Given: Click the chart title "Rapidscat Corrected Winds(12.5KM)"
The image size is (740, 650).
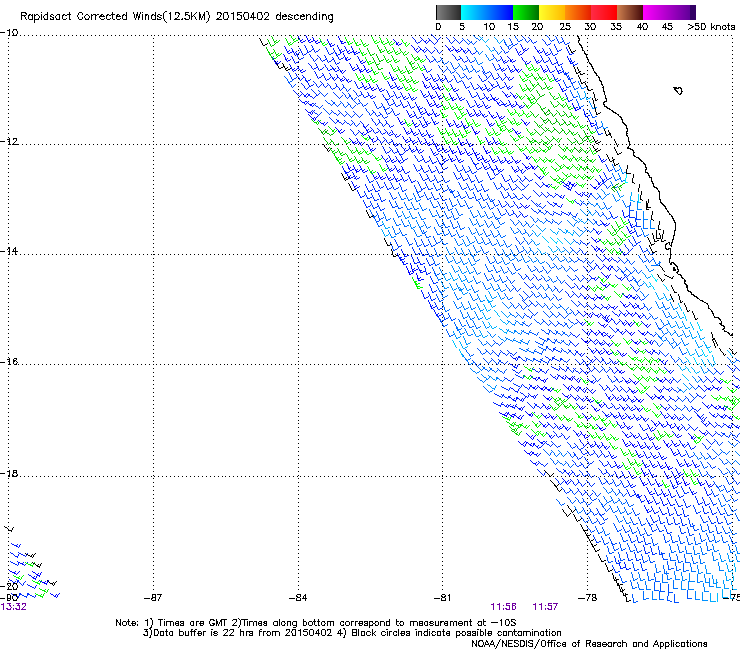Looking at the screenshot, I should 115,17.
